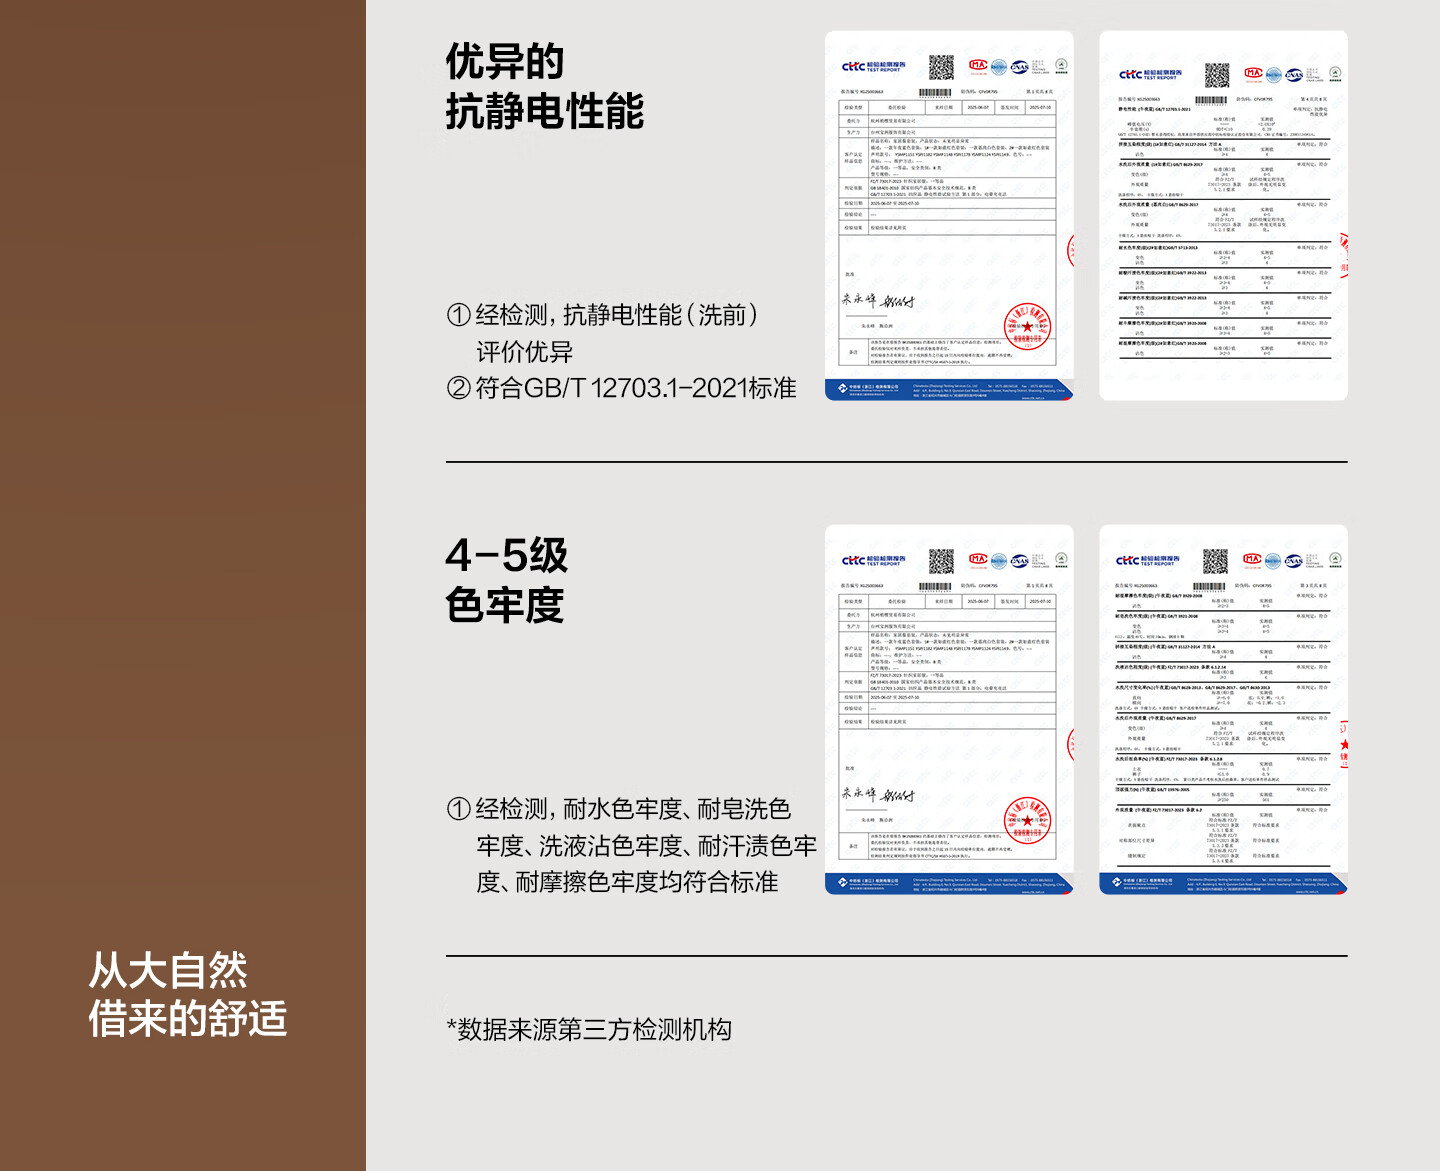This screenshot has width=1440, height=1171.
Task: Click the QR code on 色牢度 results page
Action: 1215,561
